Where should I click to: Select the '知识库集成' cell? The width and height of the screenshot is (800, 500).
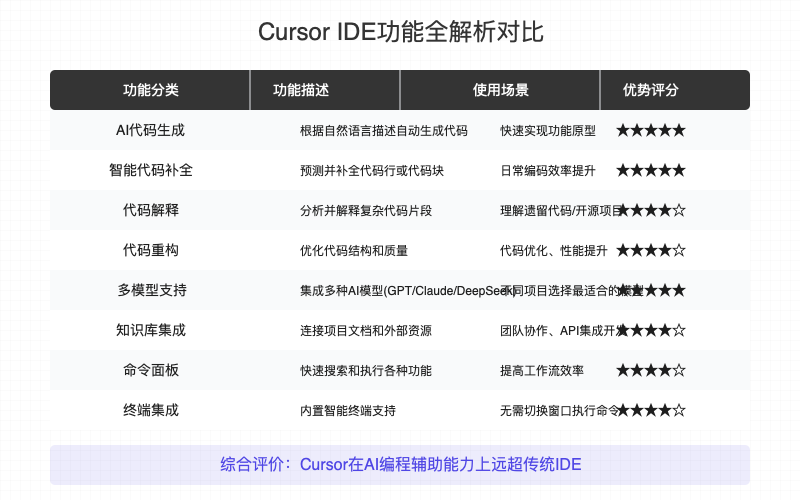point(151,330)
